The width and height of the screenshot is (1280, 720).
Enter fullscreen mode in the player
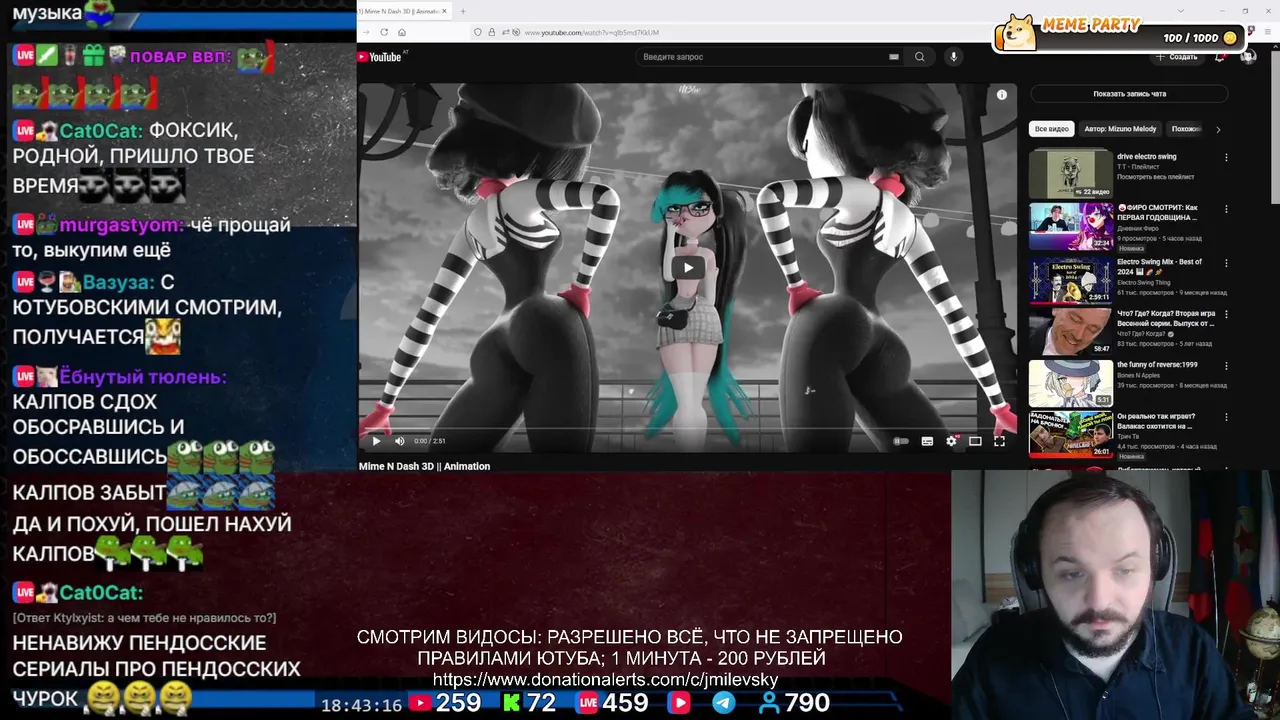pyautogui.click(x=999, y=441)
